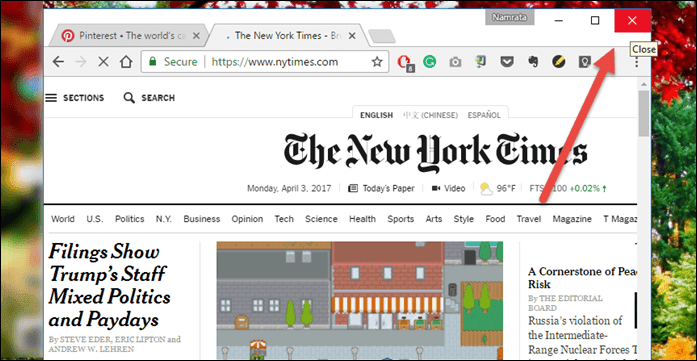Open the Travel section
This screenshot has height=361, width=697.
[529, 219]
